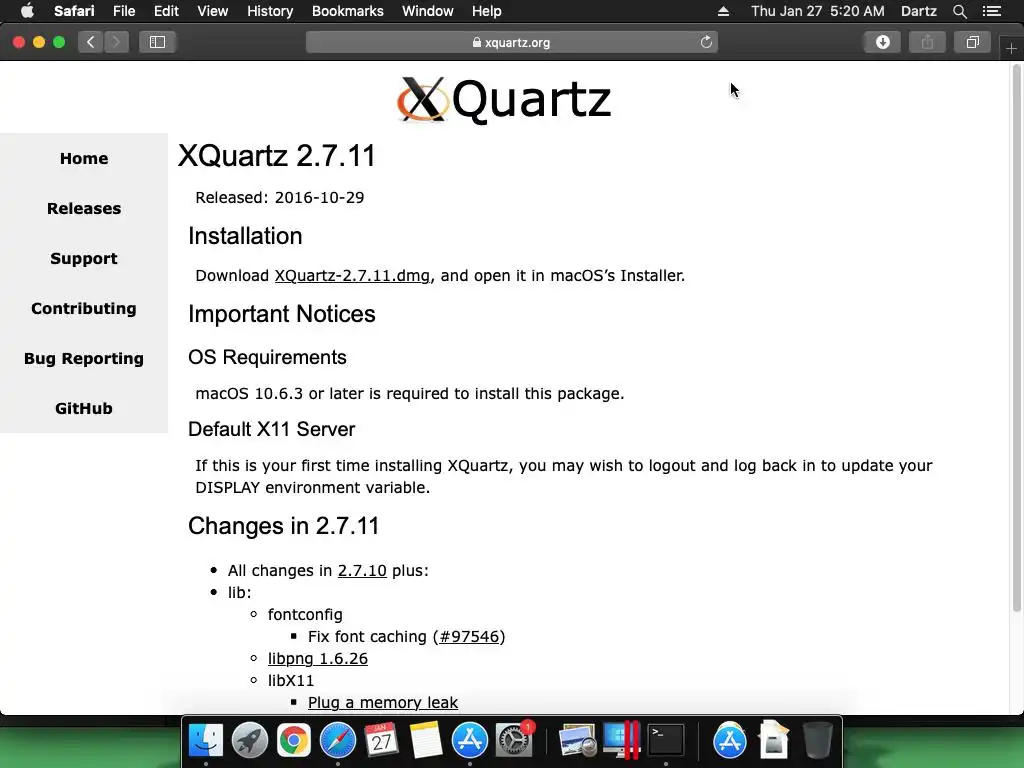This screenshot has height=768, width=1024.
Task: Open the Dartz user menu
Action: coord(918,11)
